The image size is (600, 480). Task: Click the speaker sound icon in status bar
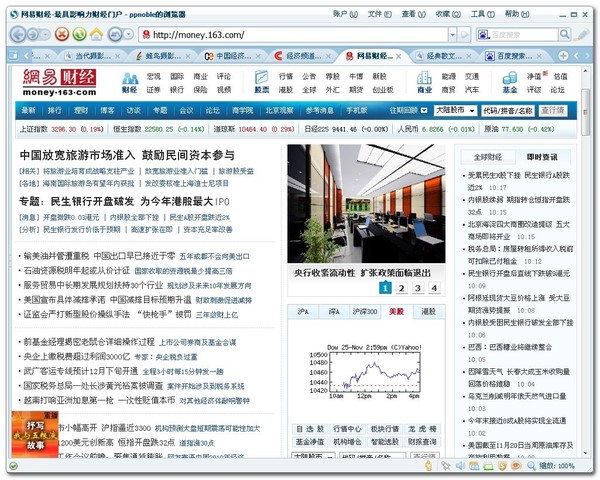(x=460, y=466)
